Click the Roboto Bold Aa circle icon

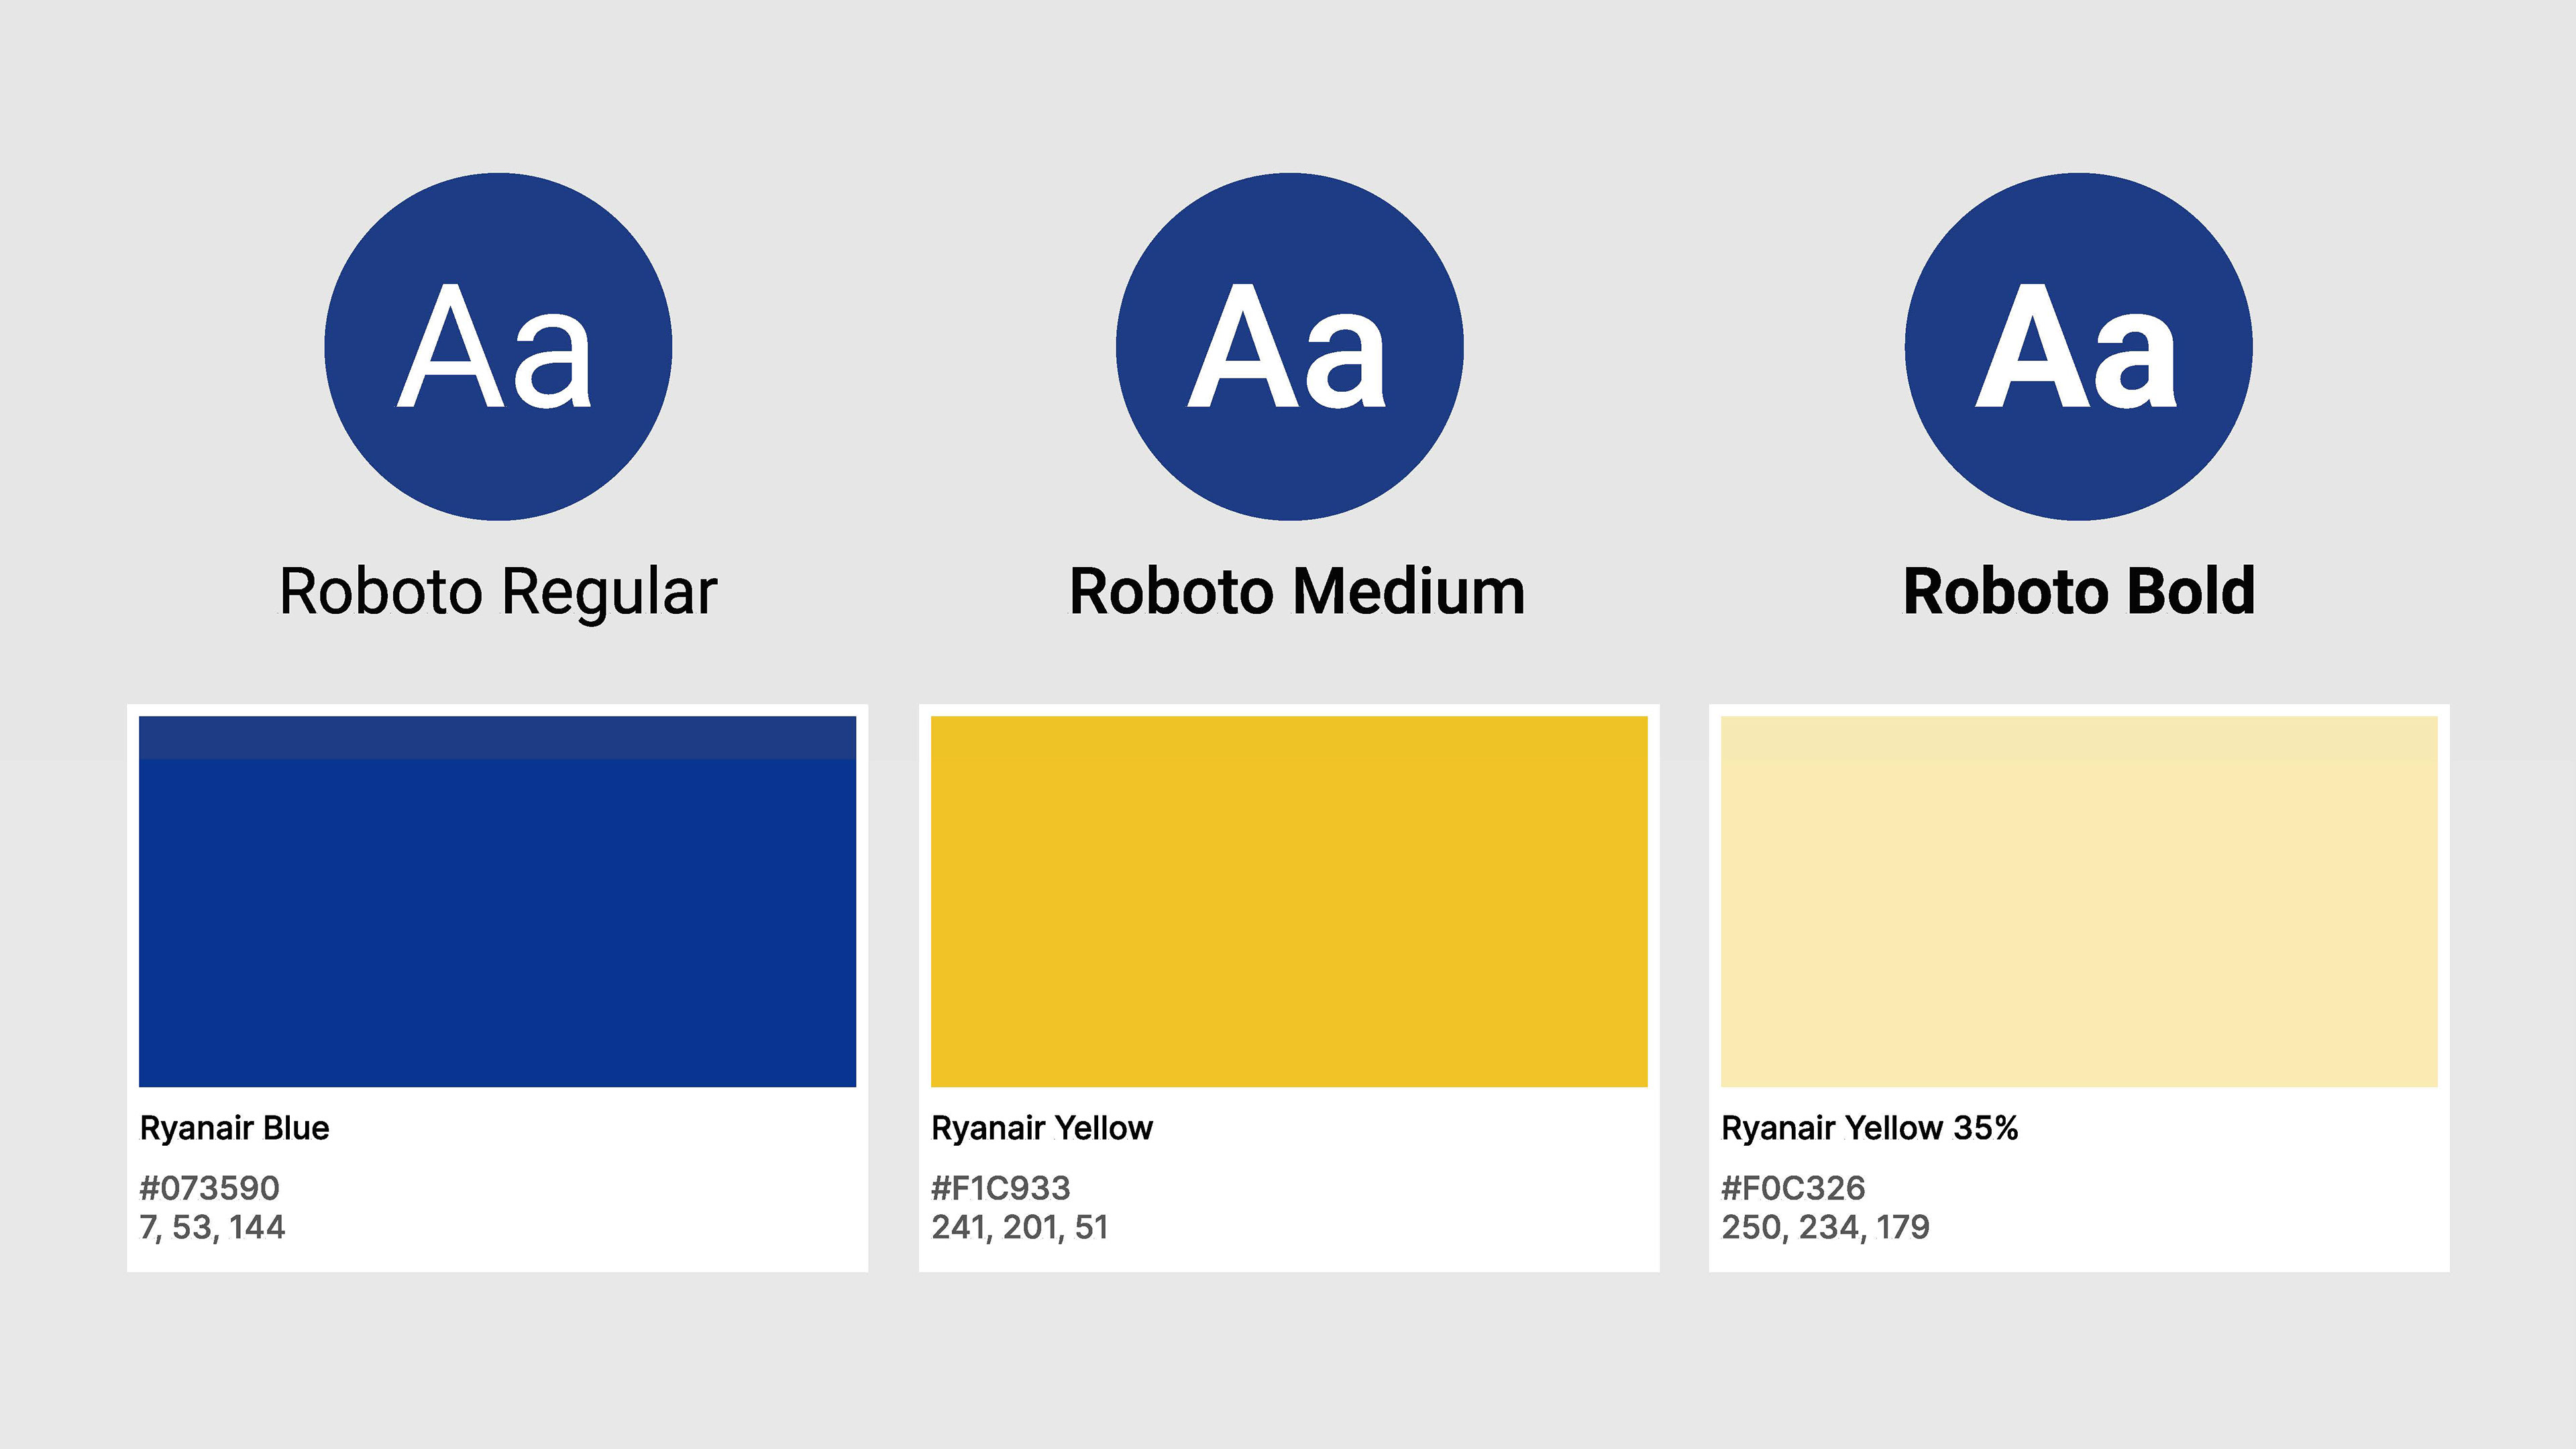tap(2079, 346)
